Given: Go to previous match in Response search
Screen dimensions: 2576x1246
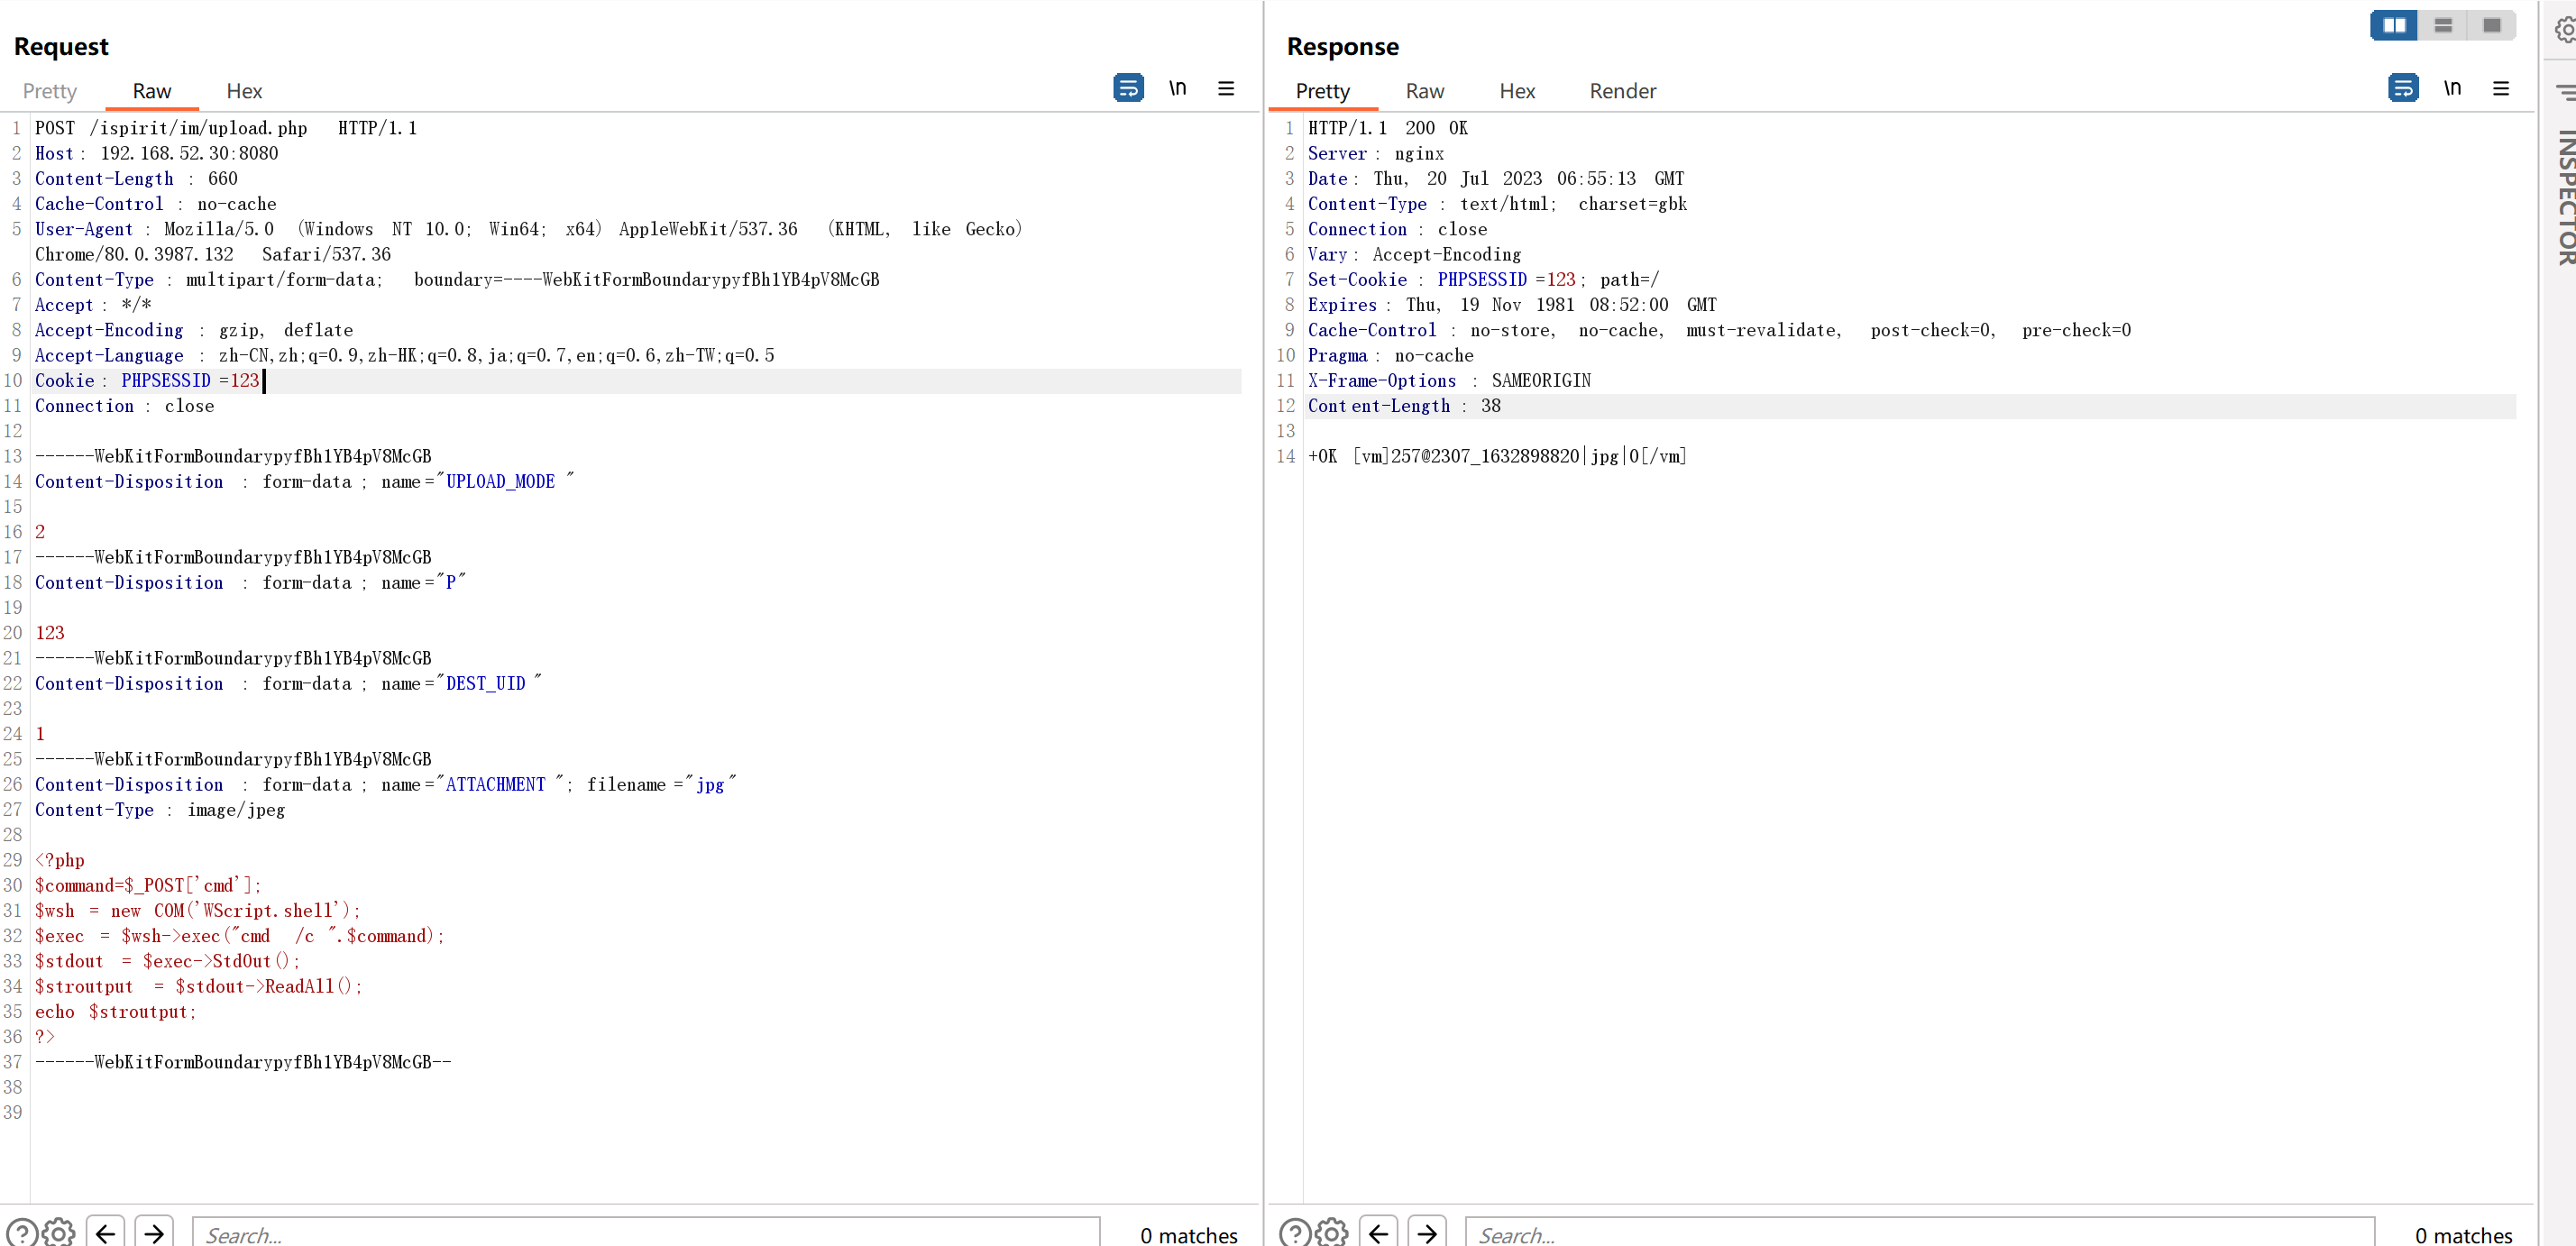Looking at the screenshot, I should (1378, 1232).
